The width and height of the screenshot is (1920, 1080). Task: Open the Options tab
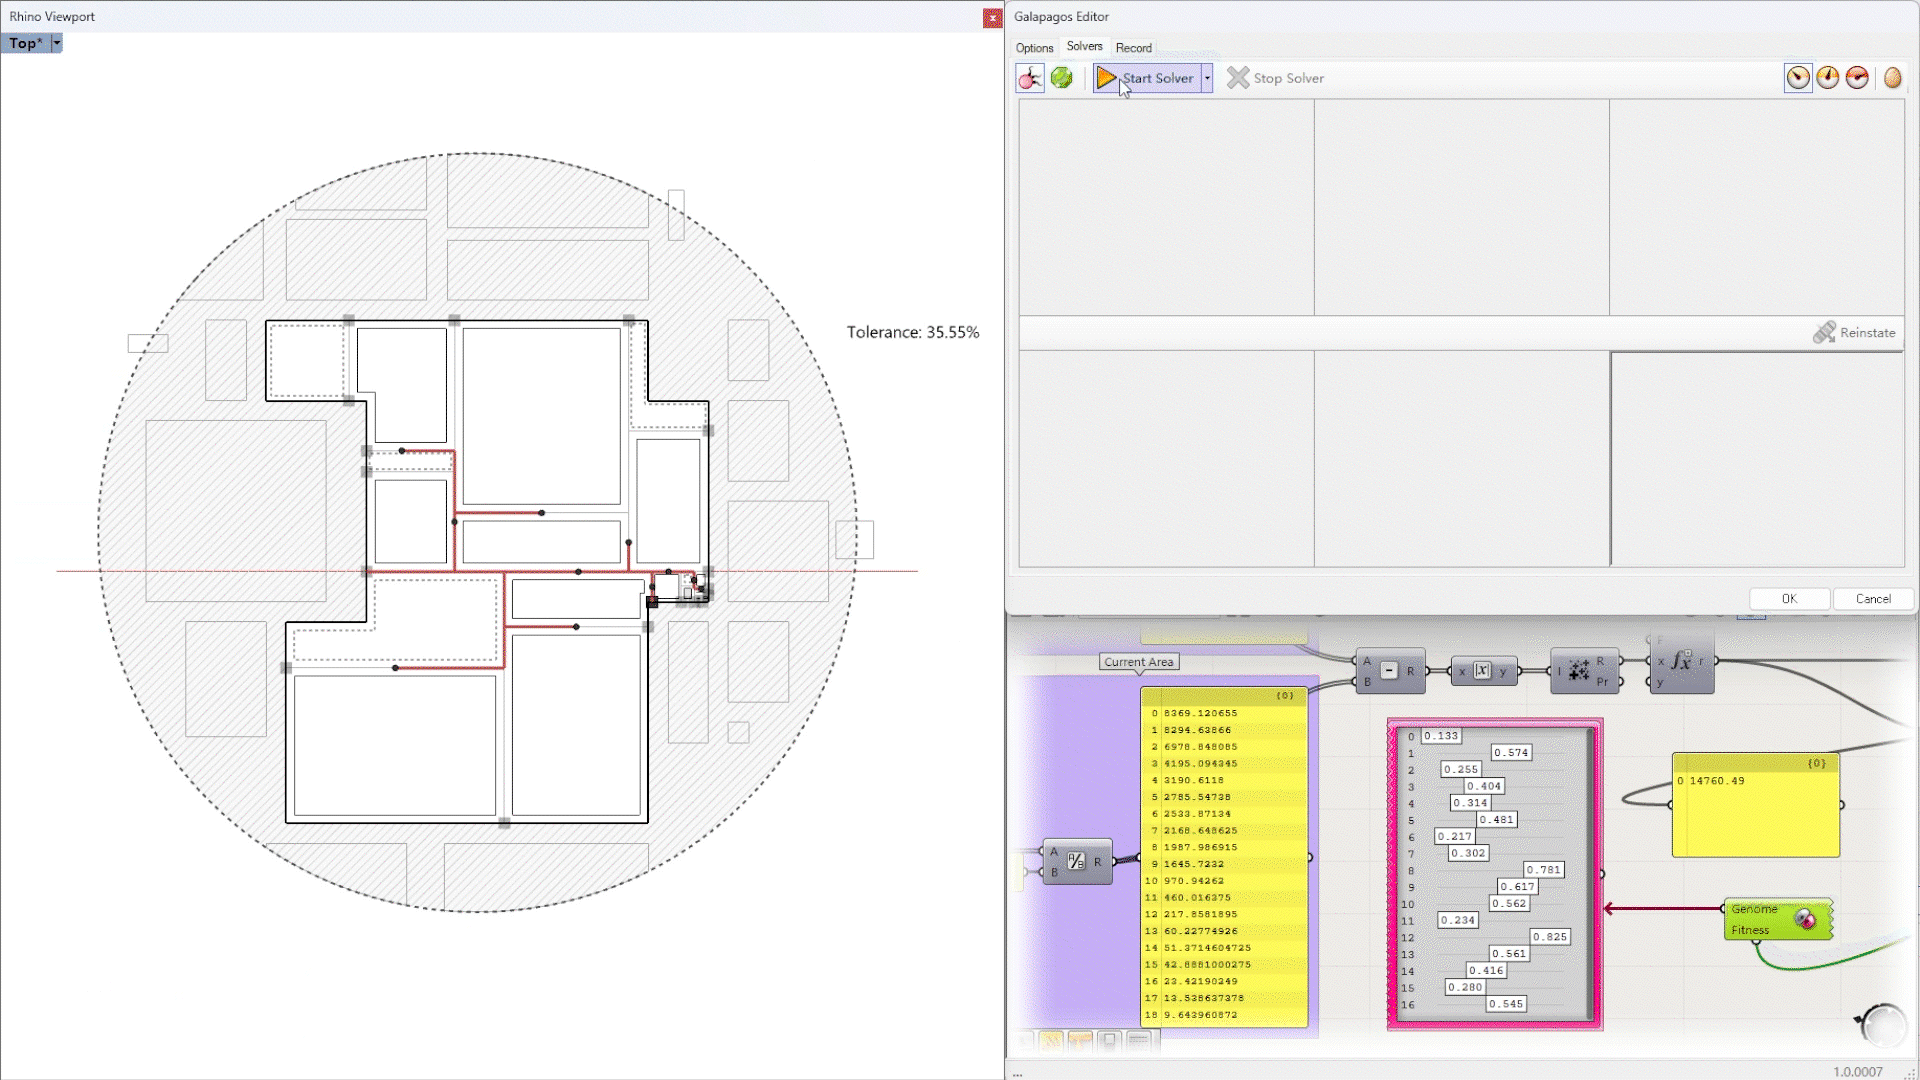(x=1033, y=47)
